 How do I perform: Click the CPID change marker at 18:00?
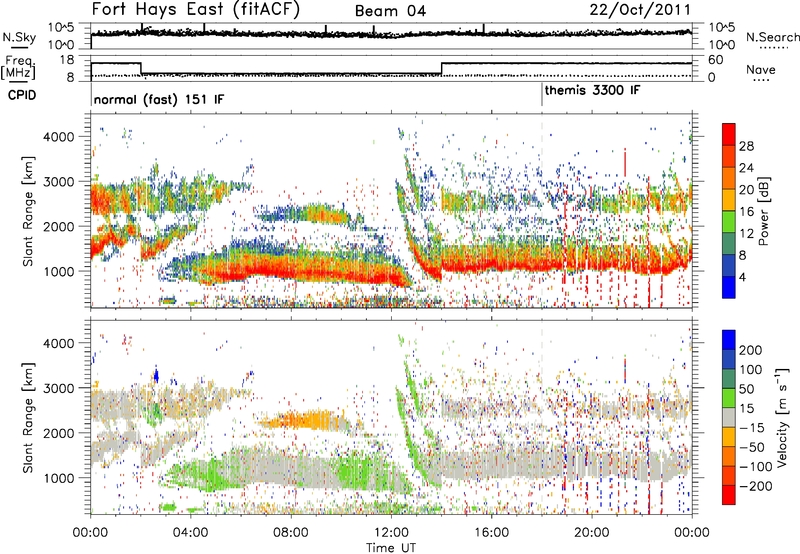[x=542, y=95]
